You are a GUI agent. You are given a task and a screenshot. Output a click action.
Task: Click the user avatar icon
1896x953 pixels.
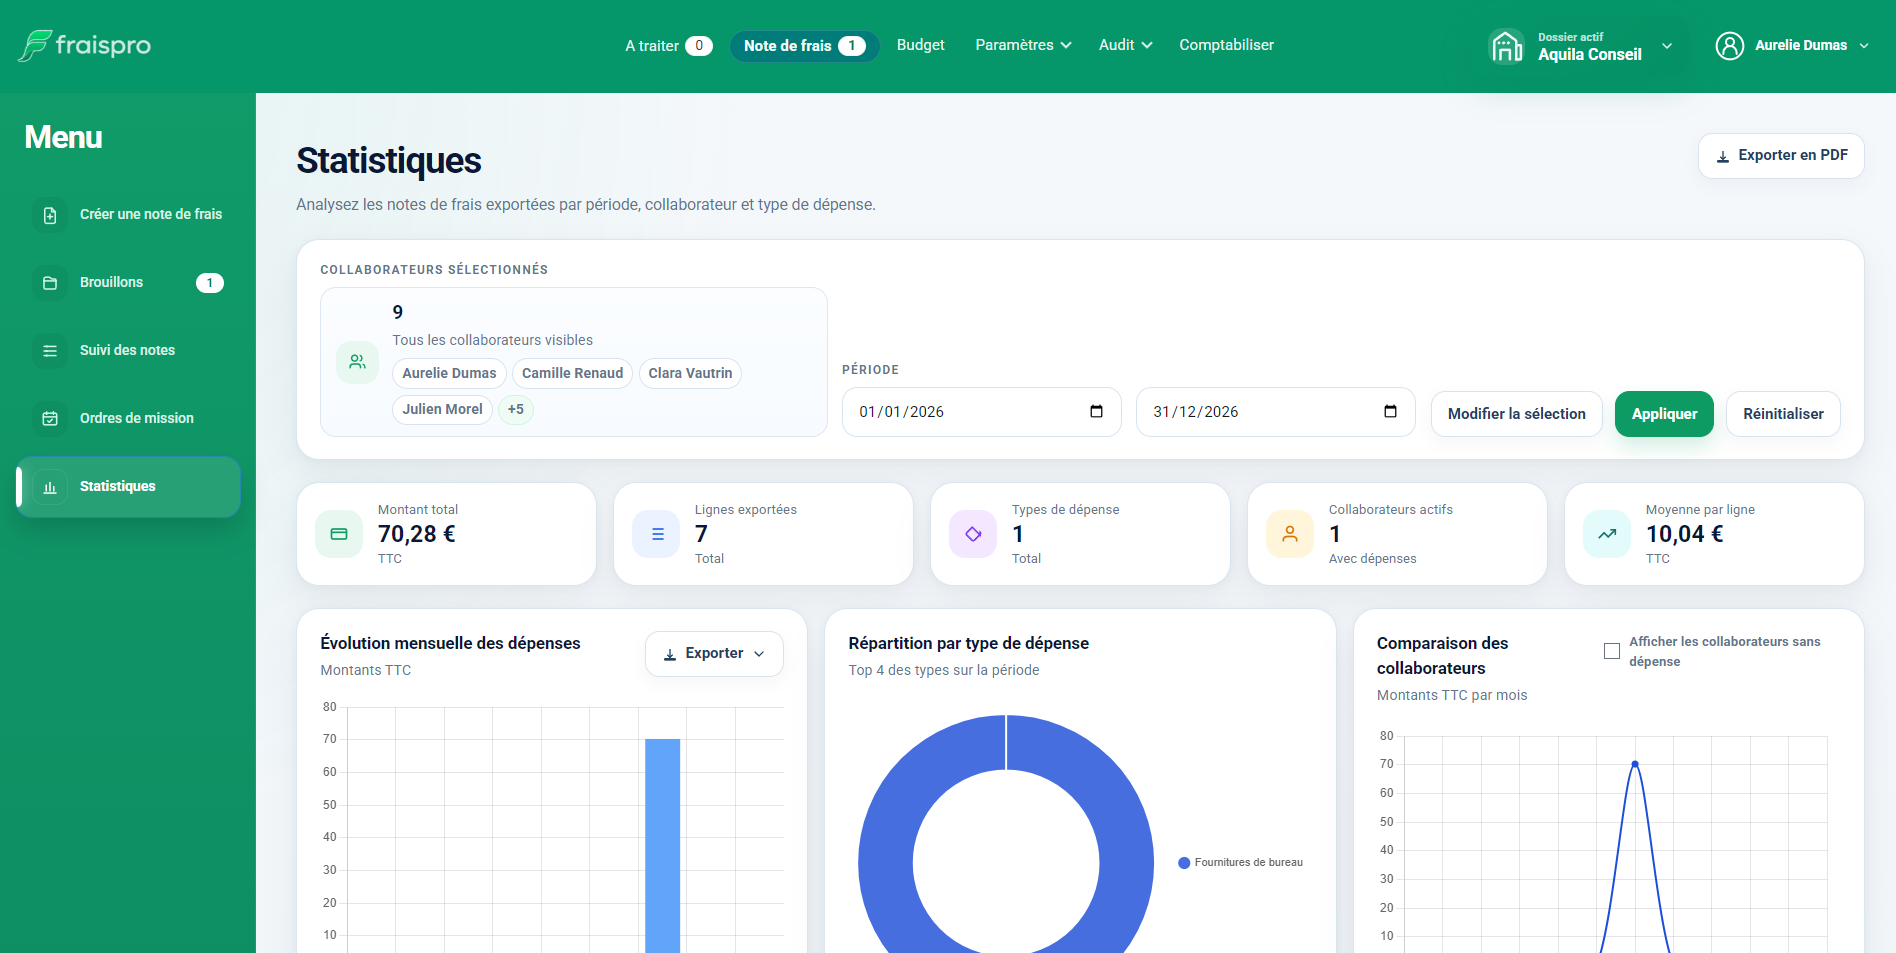click(1729, 46)
